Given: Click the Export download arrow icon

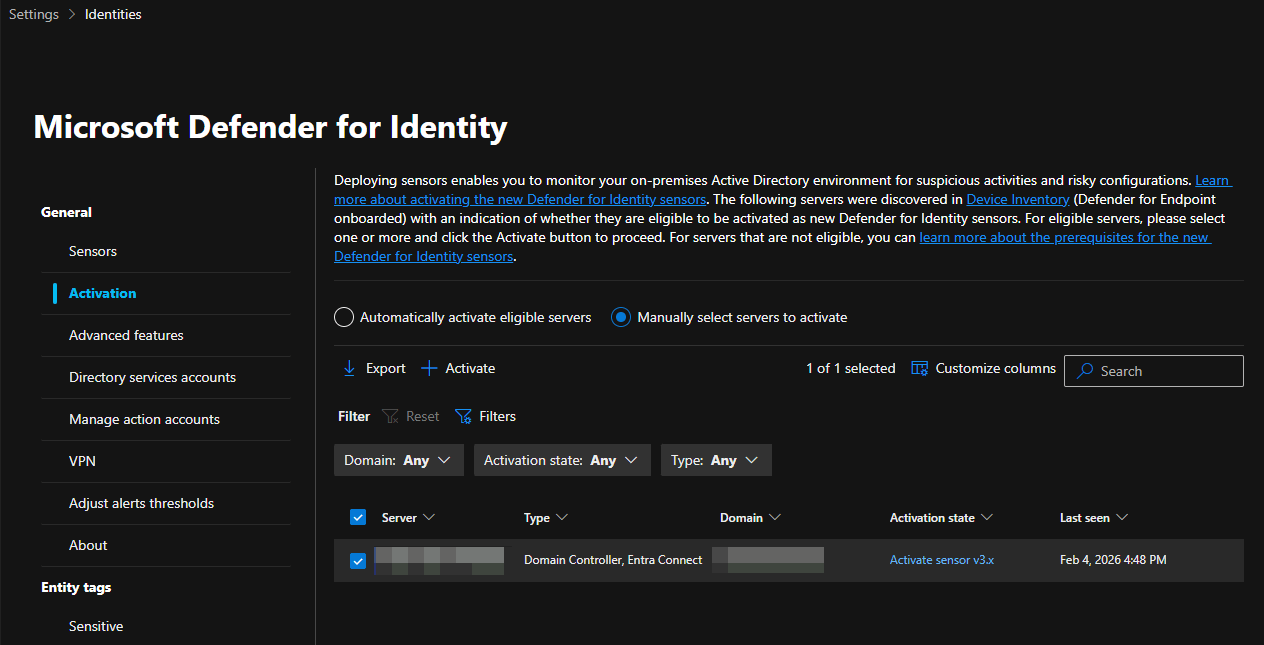Looking at the screenshot, I should [x=349, y=368].
